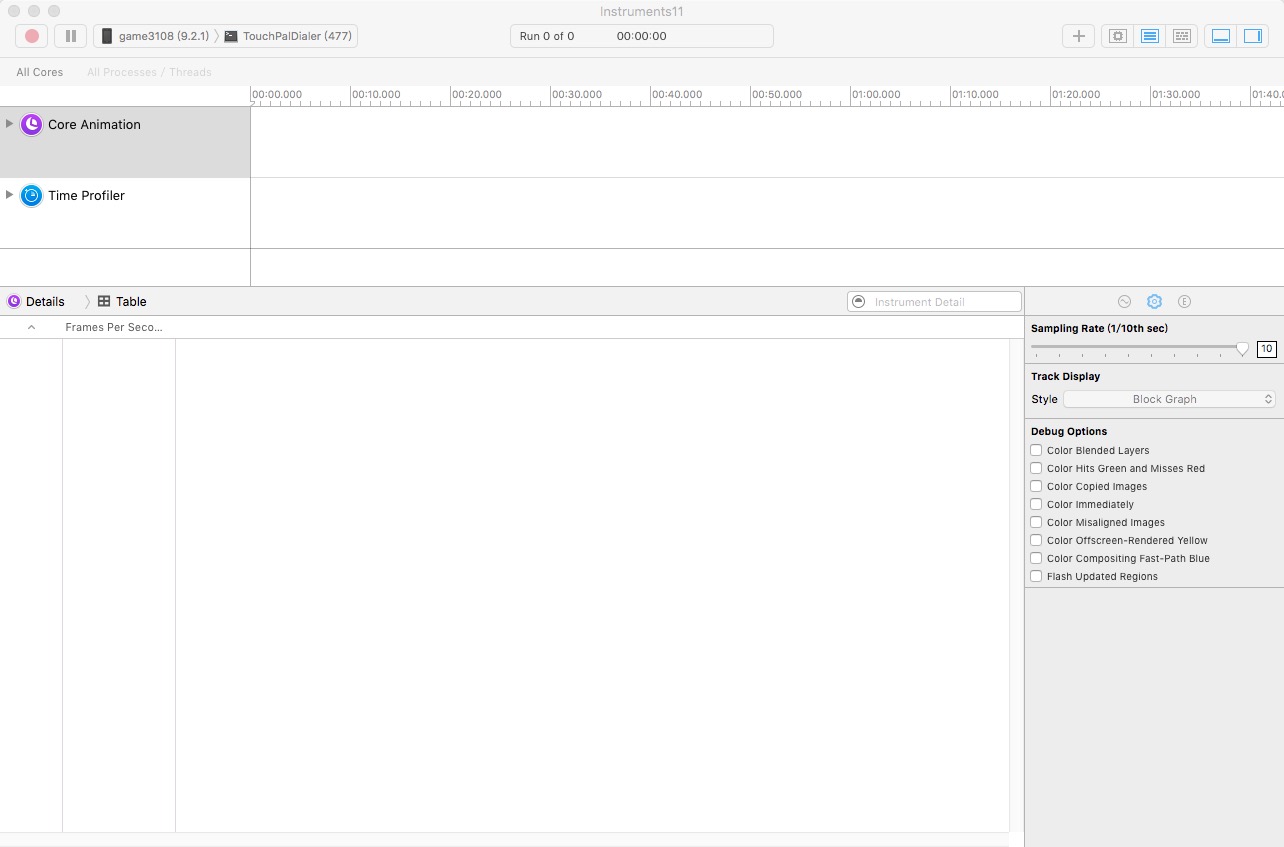Focus the Instrument Detail search field
This screenshot has width=1284, height=847.
coord(934,302)
